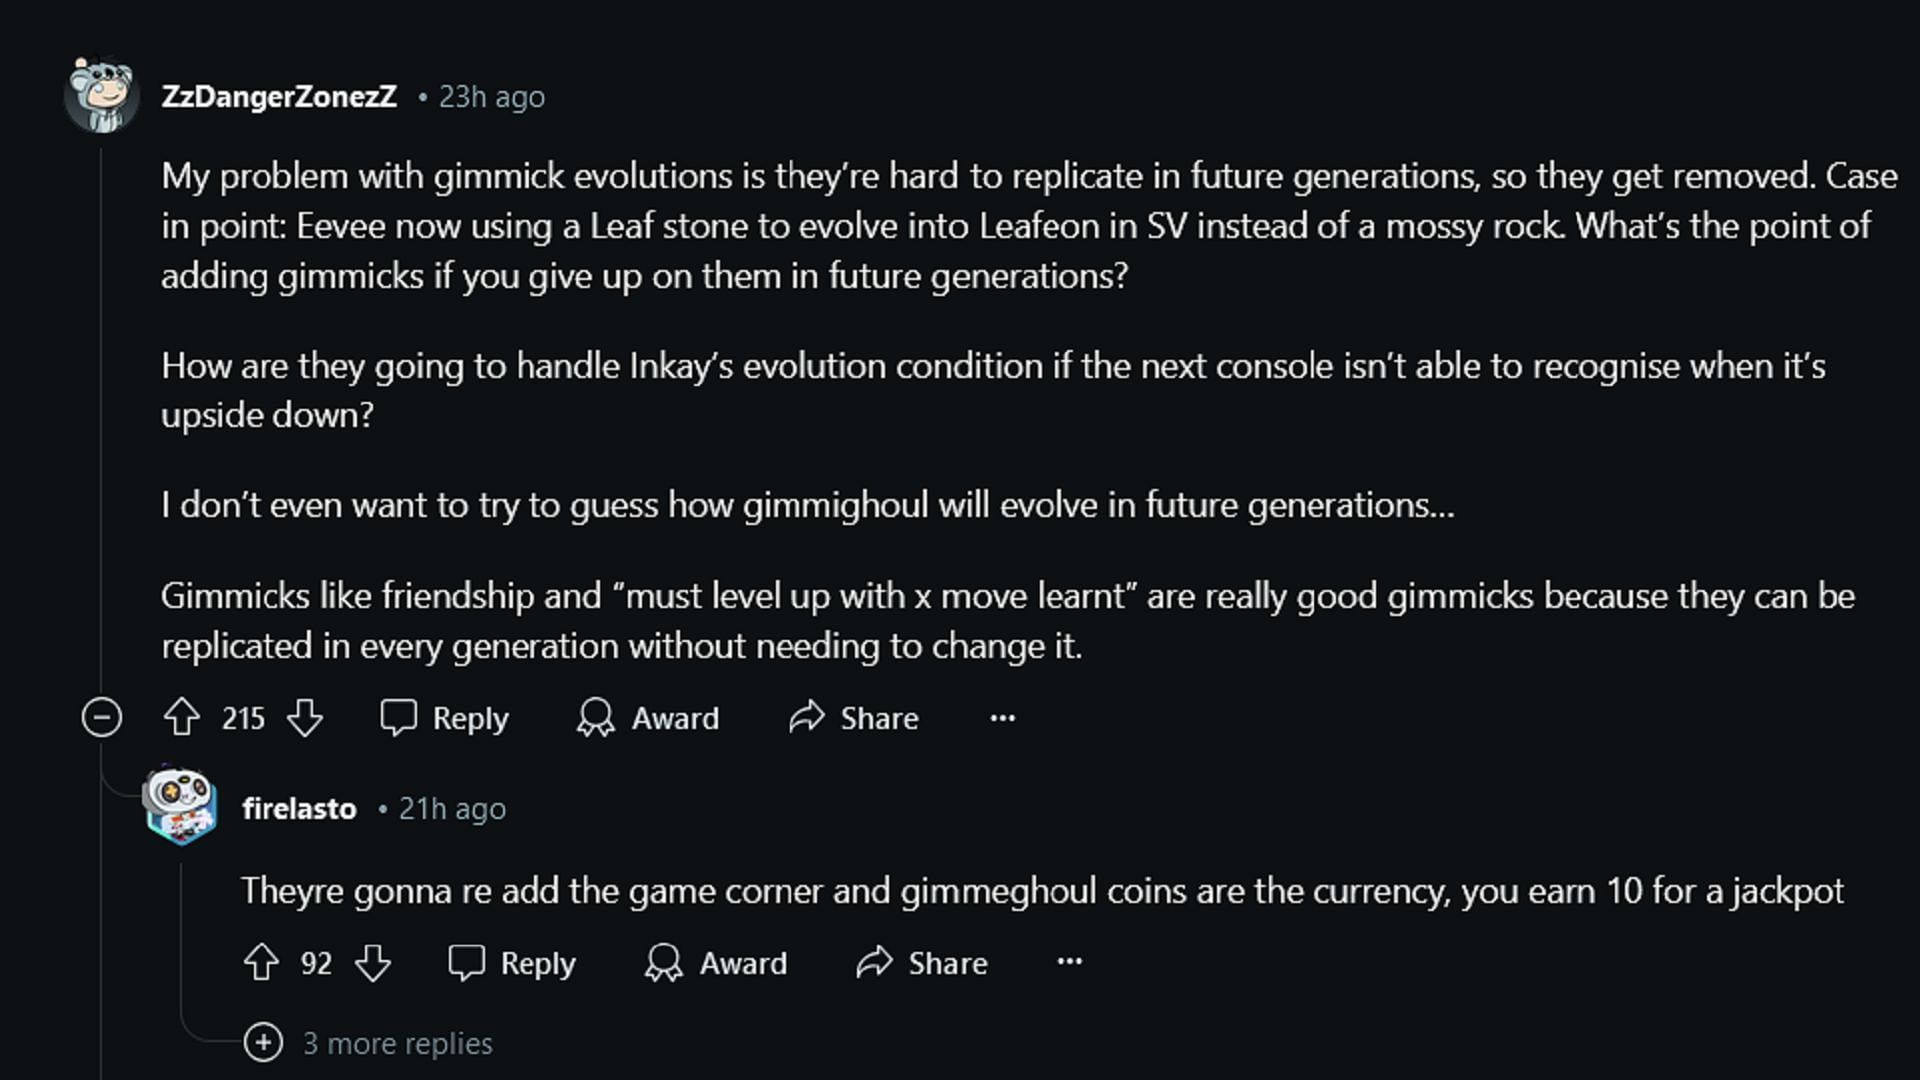Downvote firelasto's reply
Viewport: 1920px width, 1080px height.
(x=373, y=962)
